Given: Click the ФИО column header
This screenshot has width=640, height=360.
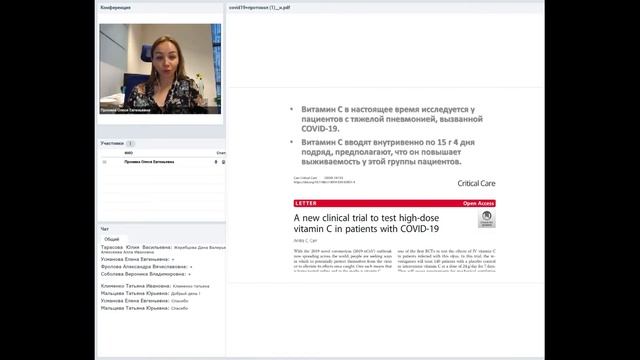Looking at the screenshot, I should tap(129, 153).
